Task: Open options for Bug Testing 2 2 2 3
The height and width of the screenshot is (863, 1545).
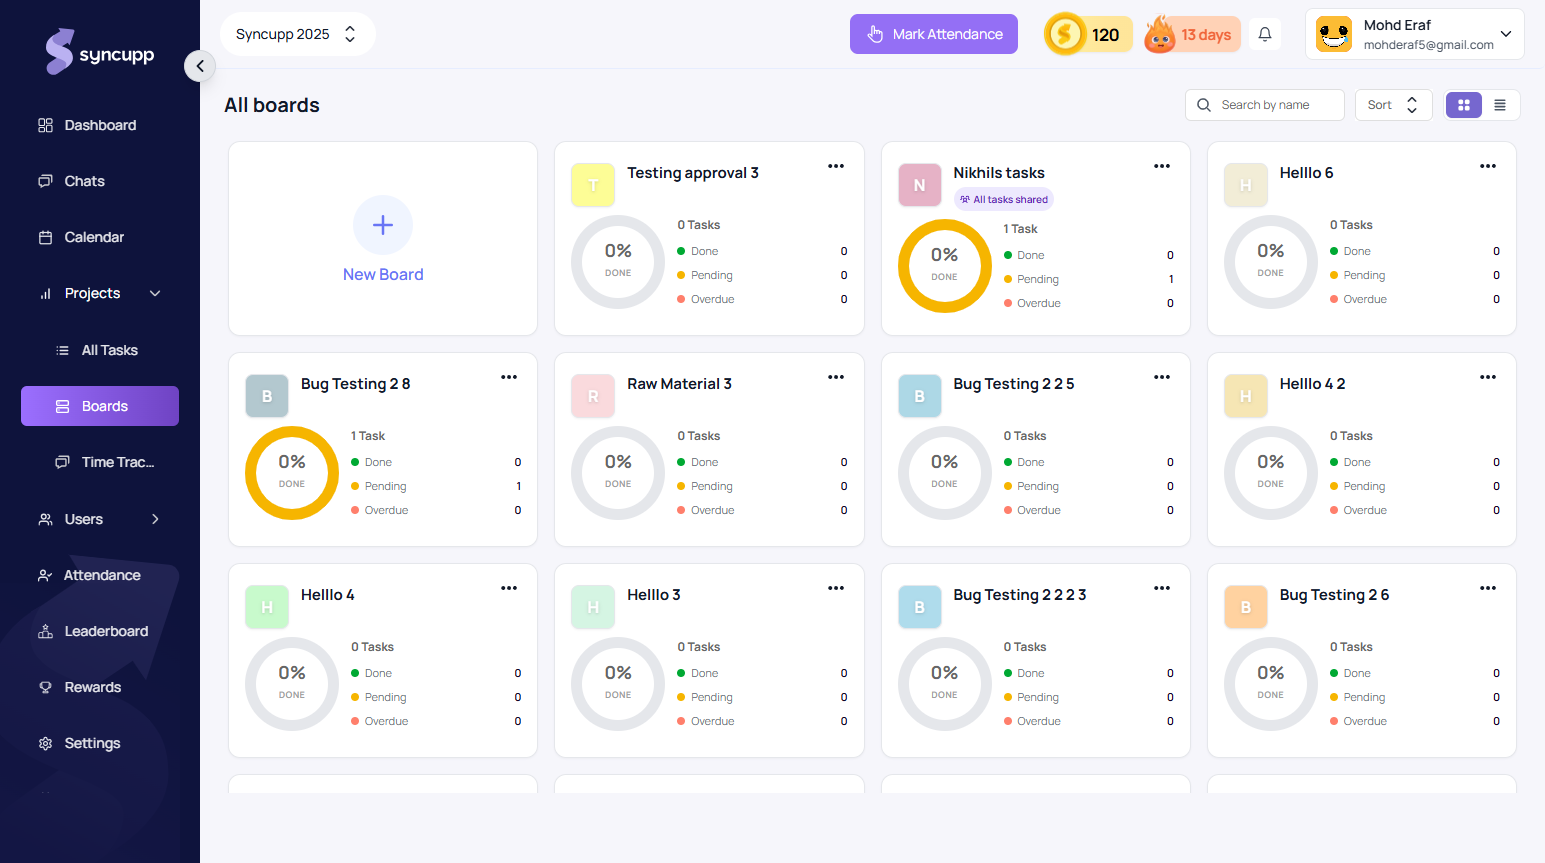Action: click(x=1162, y=588)
